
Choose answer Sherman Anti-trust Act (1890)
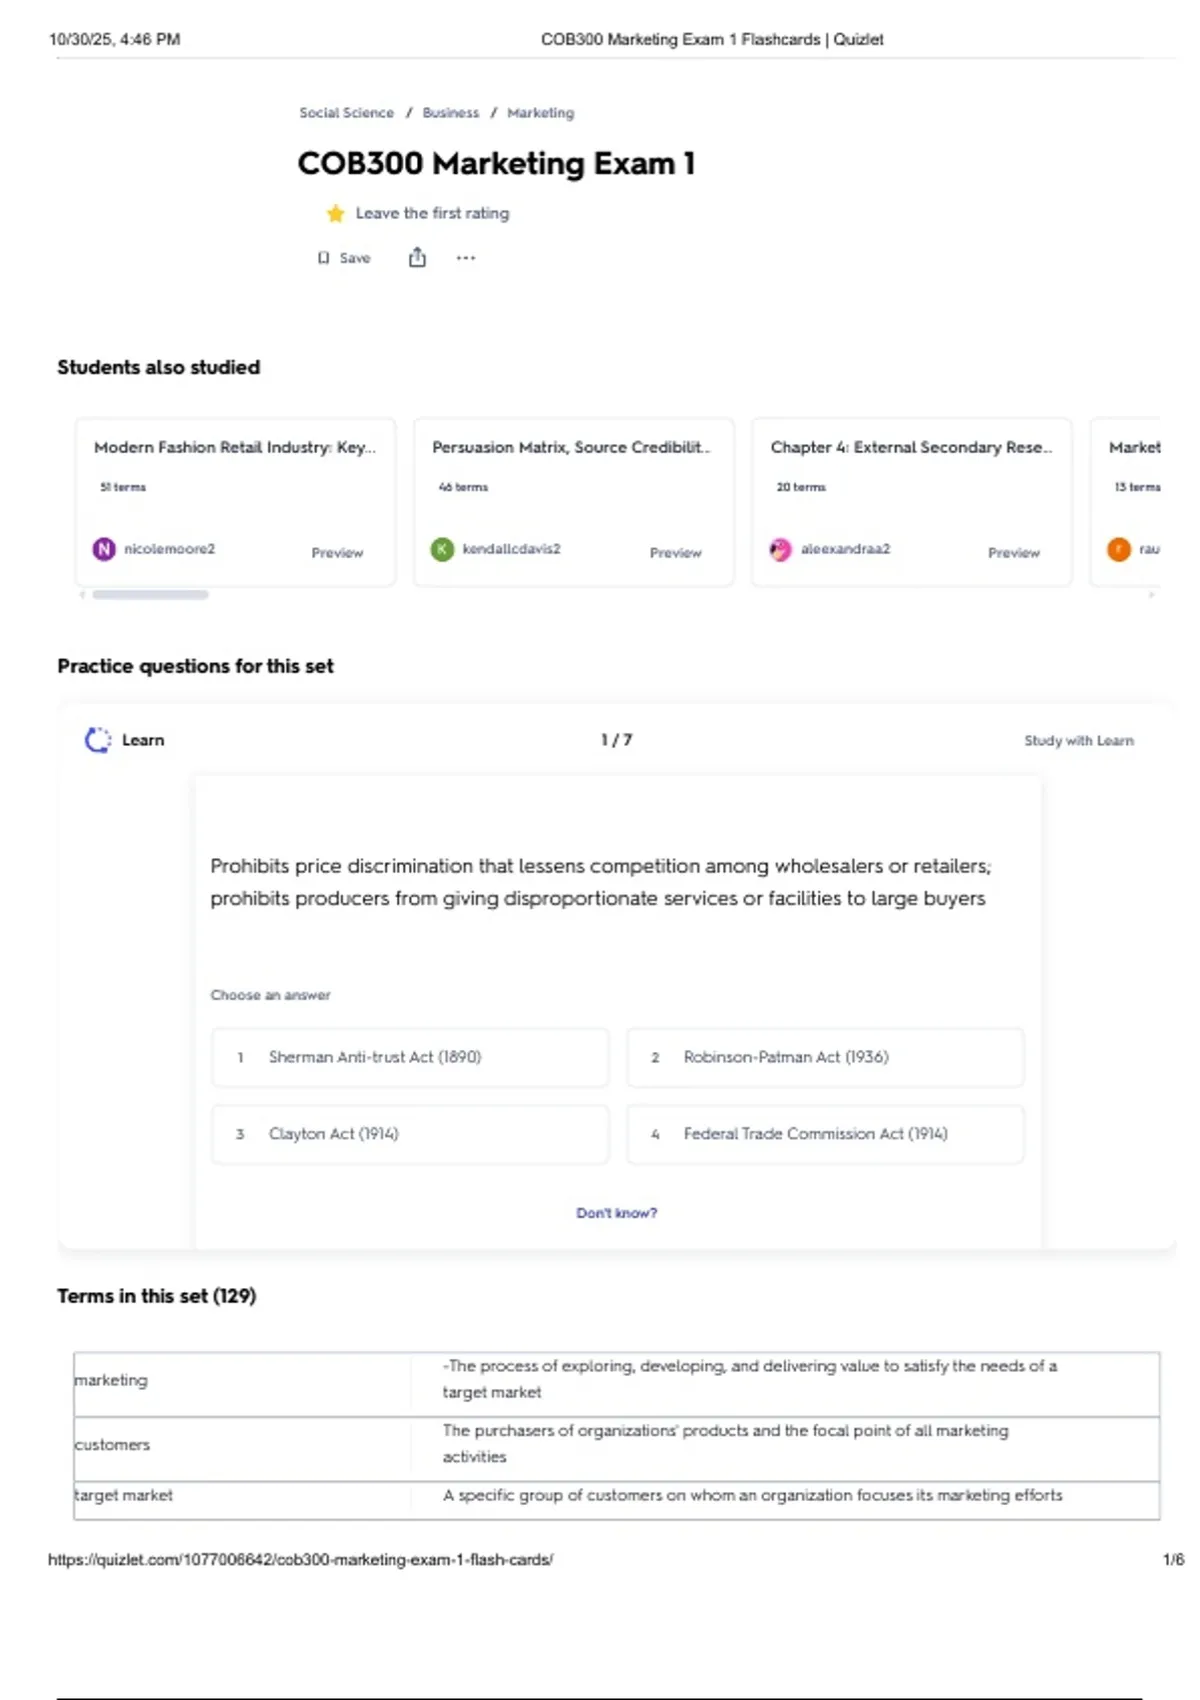coord(410,1057)
